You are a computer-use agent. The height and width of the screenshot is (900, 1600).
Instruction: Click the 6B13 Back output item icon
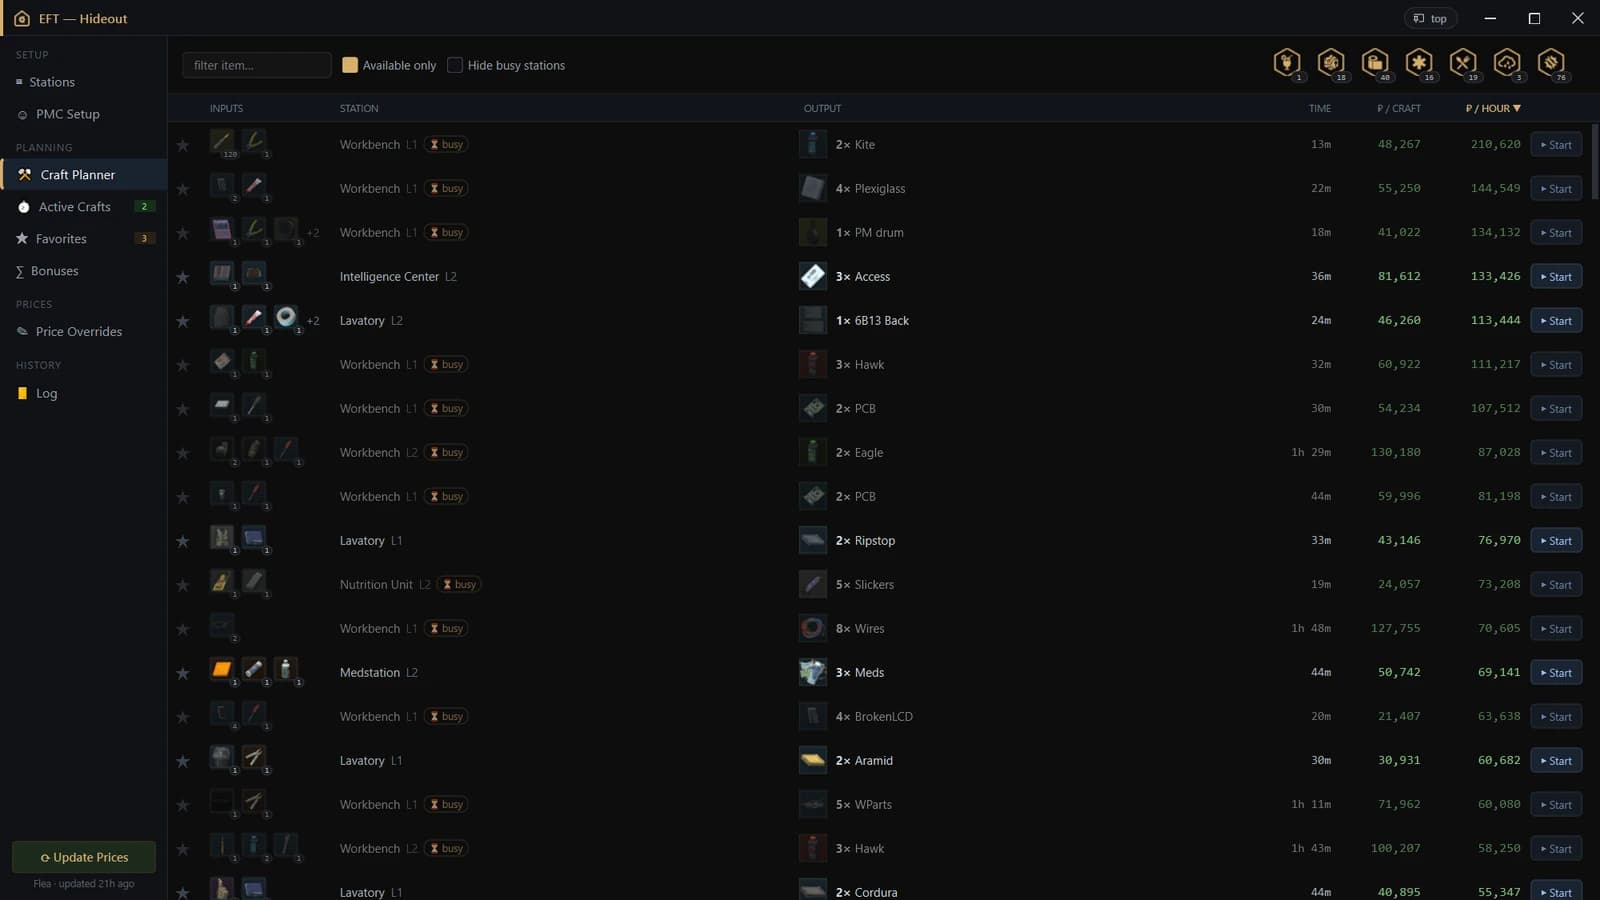pyautogui.click(x=813, y=320)
